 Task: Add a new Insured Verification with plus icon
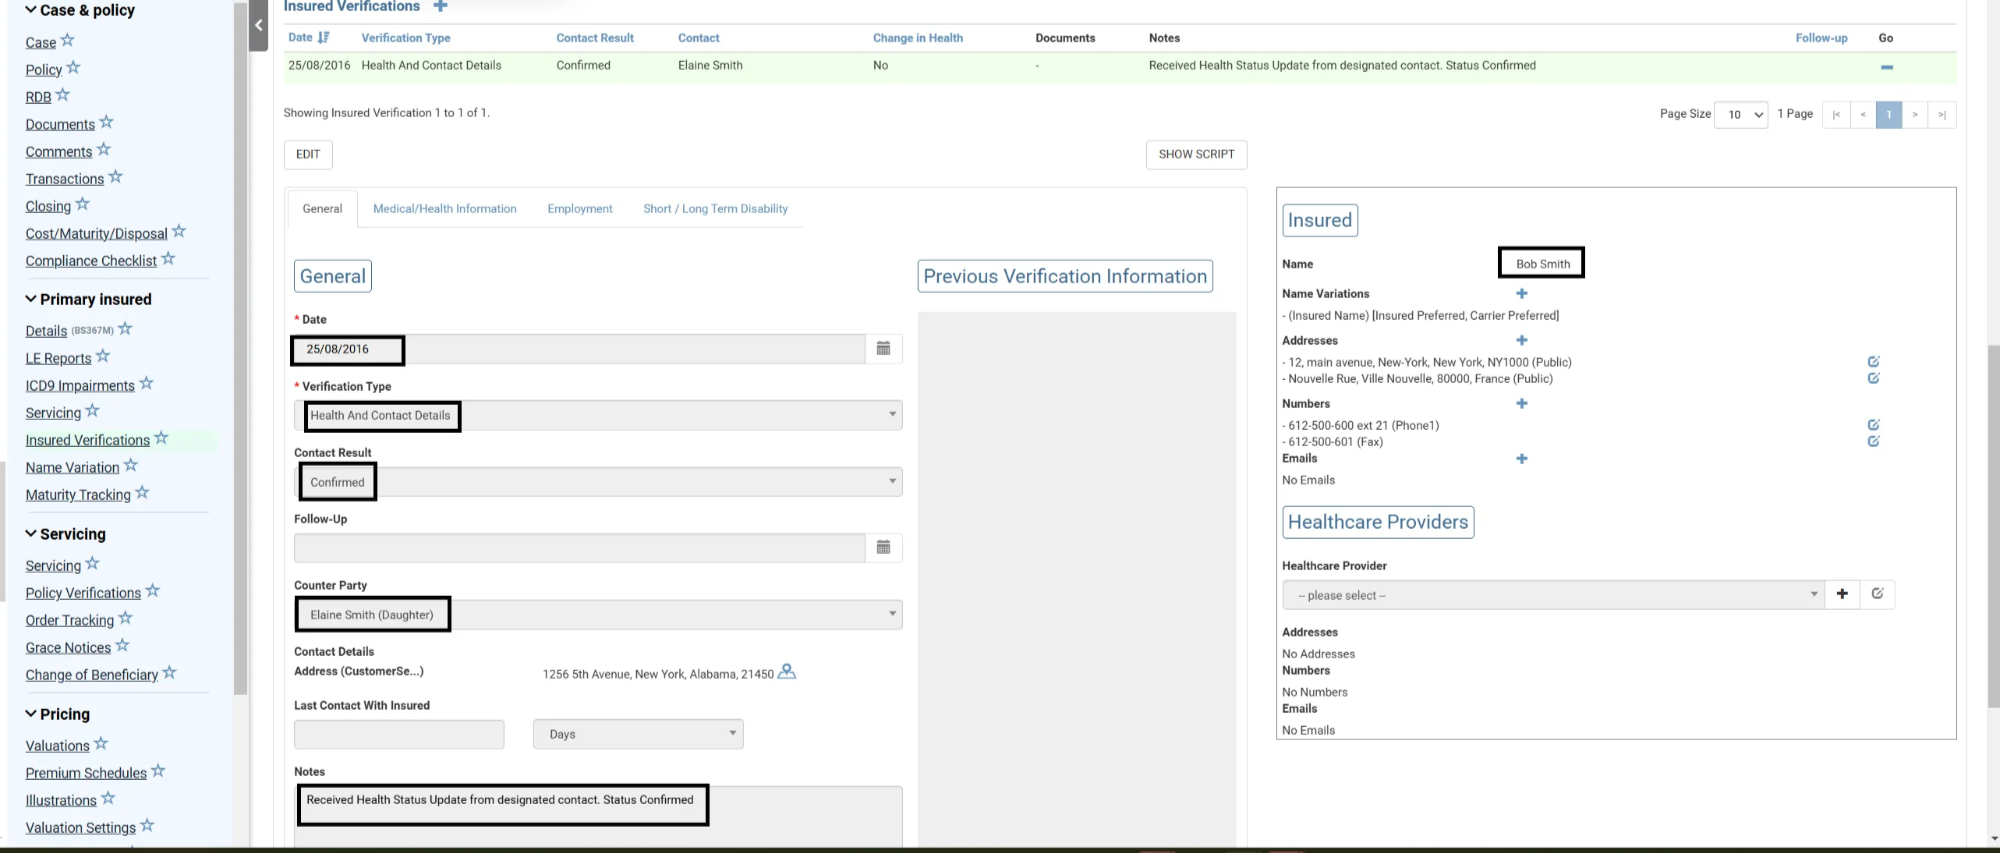click(x=440, y=6)
